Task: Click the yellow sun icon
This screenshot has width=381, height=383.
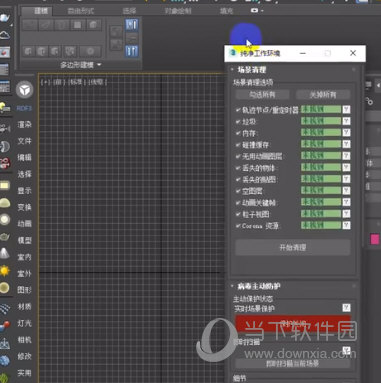Action: (5, 270)
